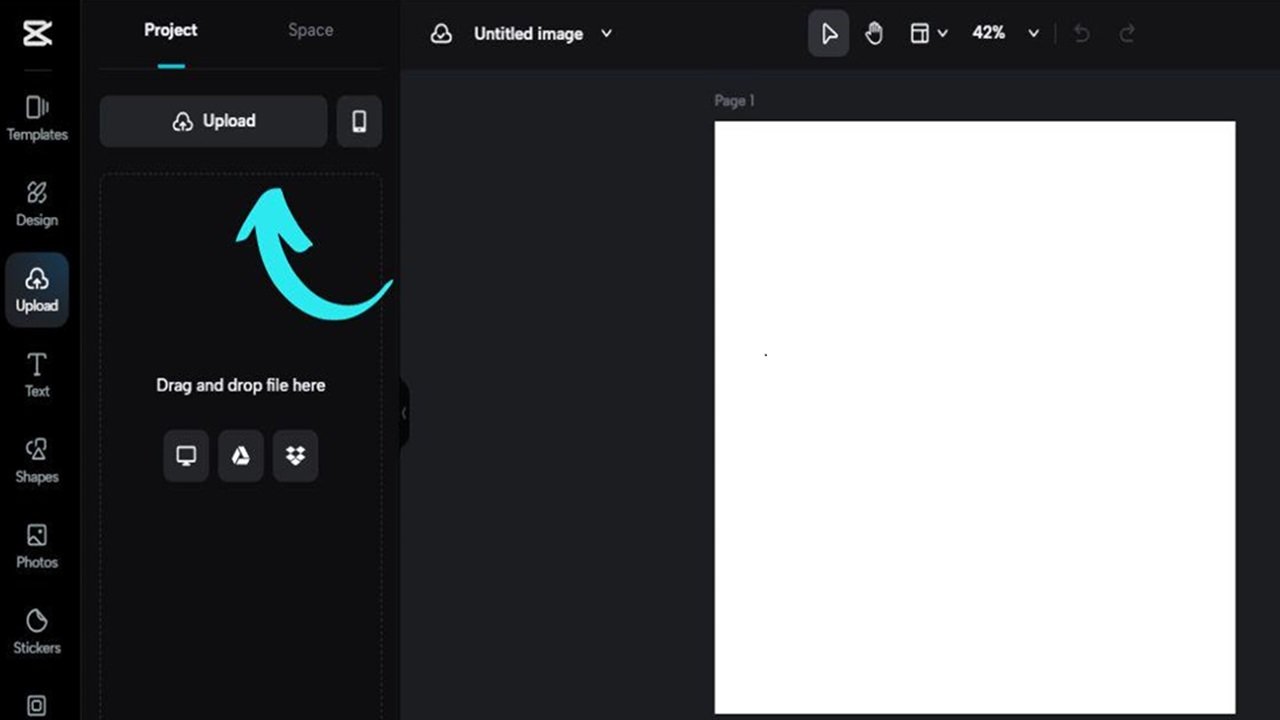Open the layout options dropdown
Viewport: 1280px width, 720px height.
click(928, 34)
